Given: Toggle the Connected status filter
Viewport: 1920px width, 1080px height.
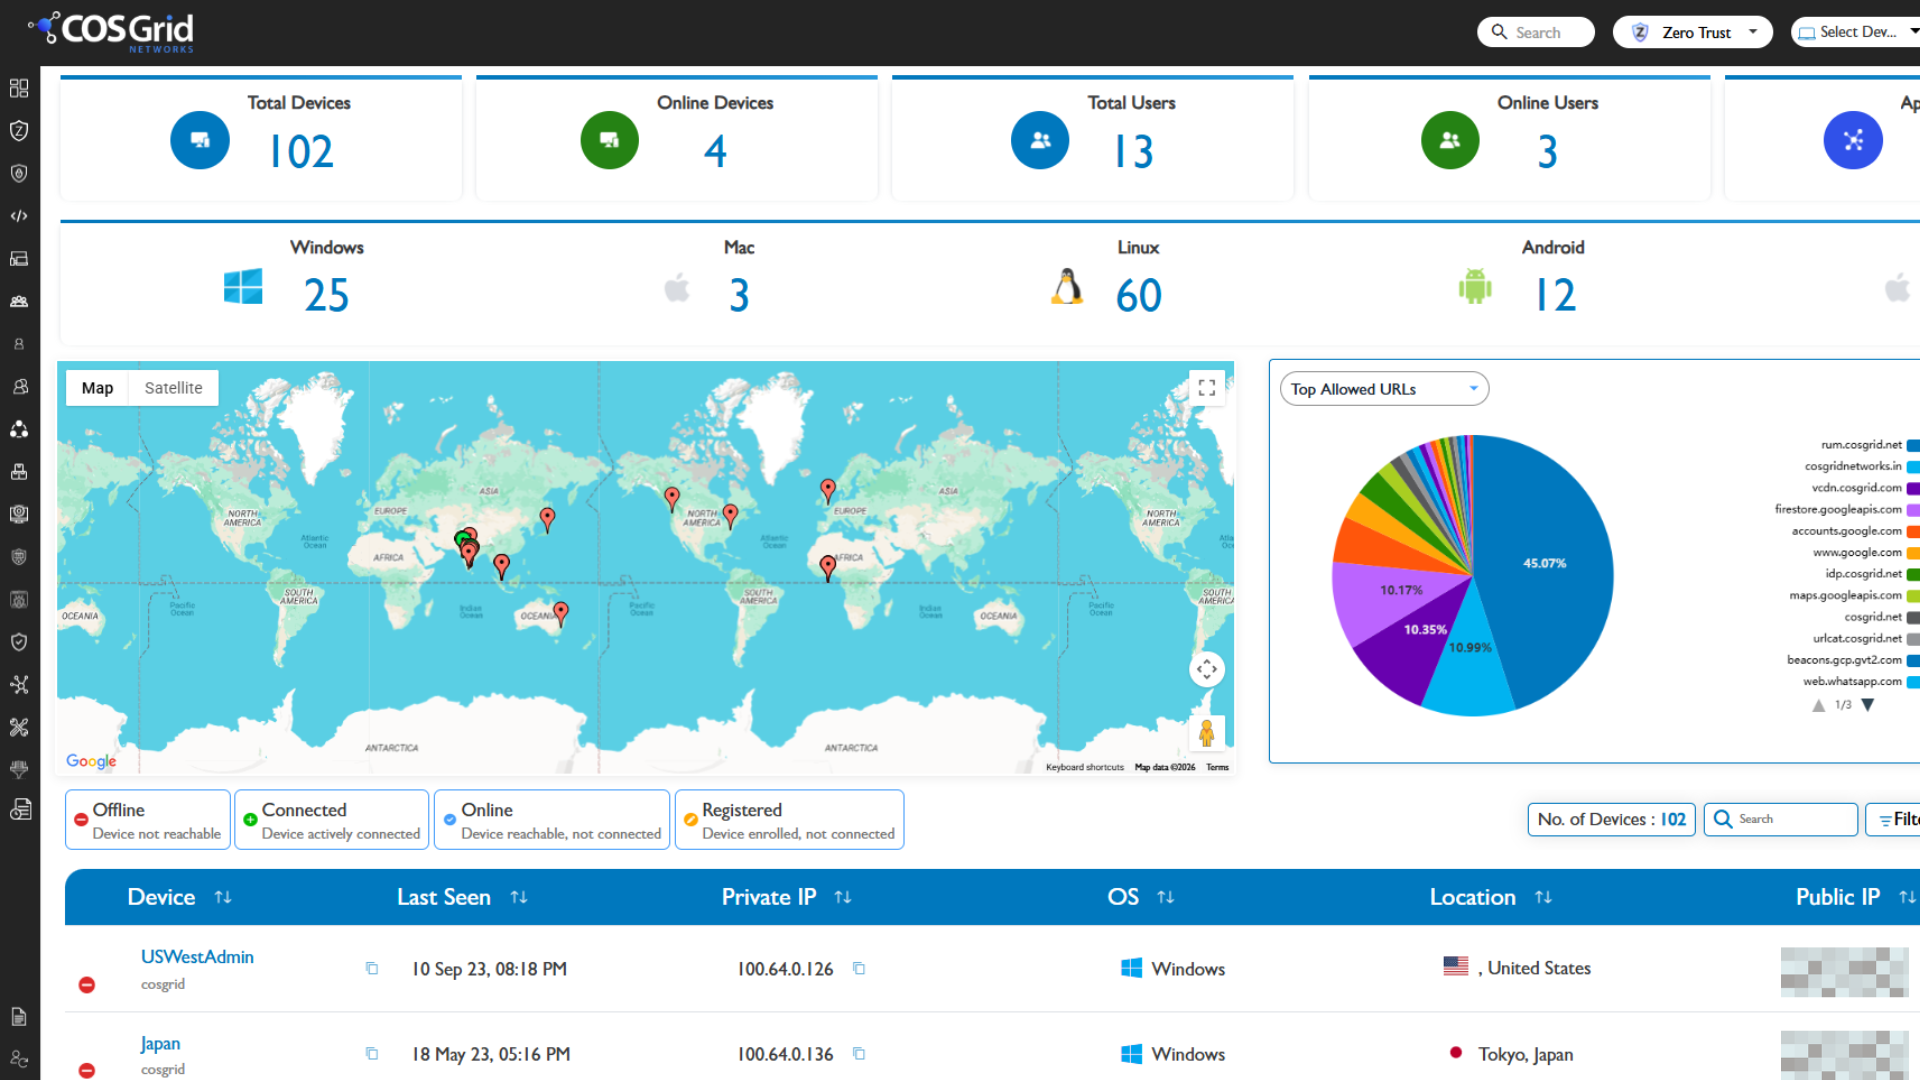Looking at the screenshot, I should [332, 820].
